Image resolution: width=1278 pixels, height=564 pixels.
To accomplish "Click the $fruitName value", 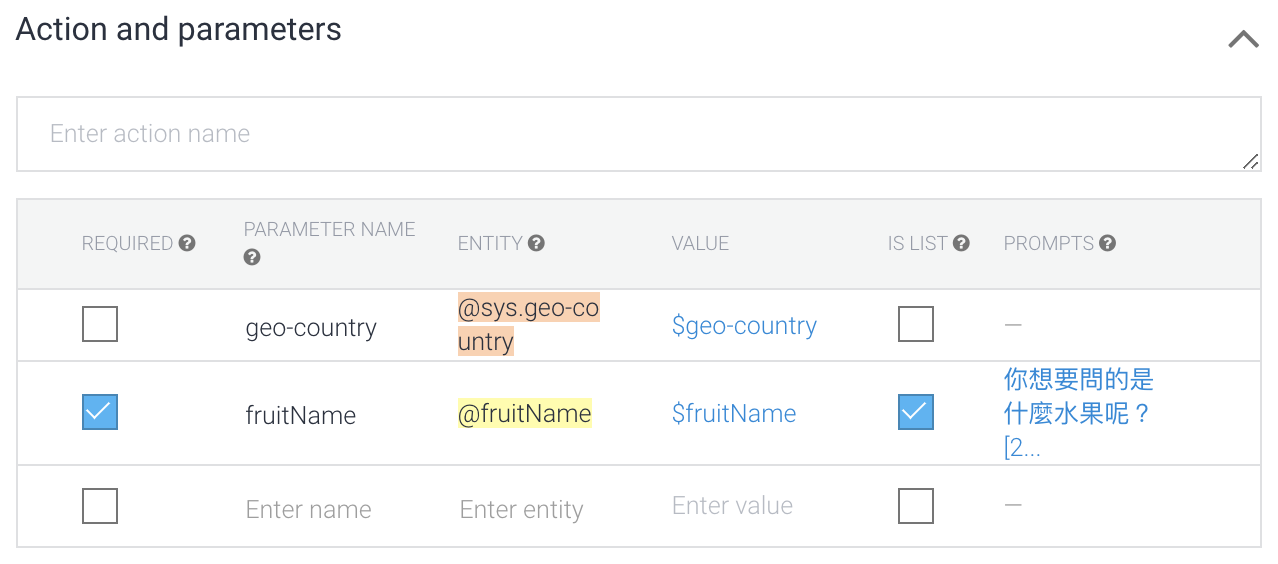I will [734, 414].
